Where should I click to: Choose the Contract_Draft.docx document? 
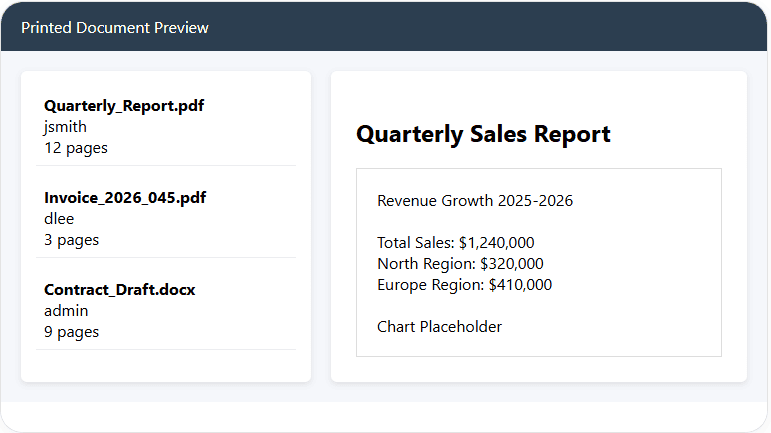pyautogui.click(x=119, y=290)
